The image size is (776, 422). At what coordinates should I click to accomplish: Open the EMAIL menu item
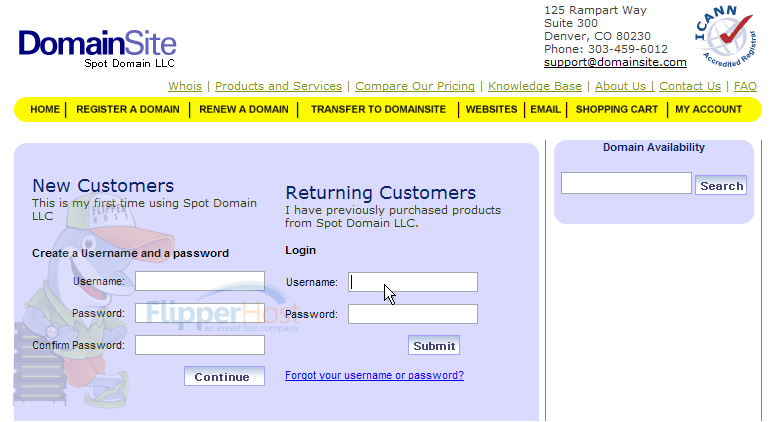point(545,109)
